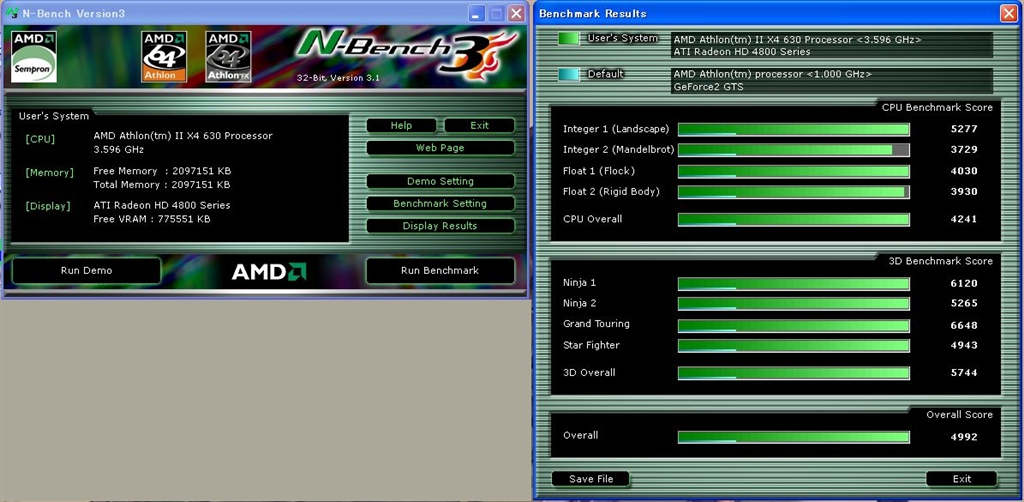Start the Run Demo button
The width and height of the screenshot is (1024, 502).
pyautogui.click(x=86, y=270)
